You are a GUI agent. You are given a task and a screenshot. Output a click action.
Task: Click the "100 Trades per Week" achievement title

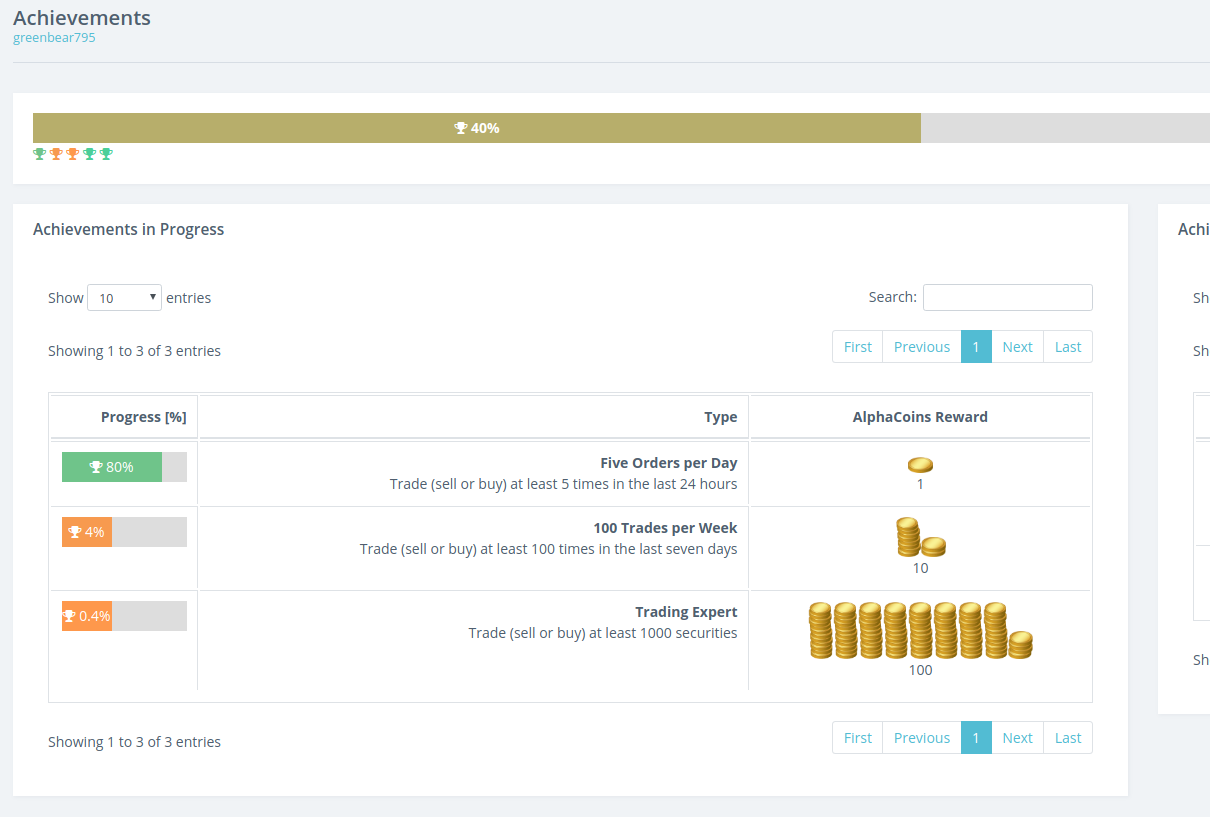point(665,528)
